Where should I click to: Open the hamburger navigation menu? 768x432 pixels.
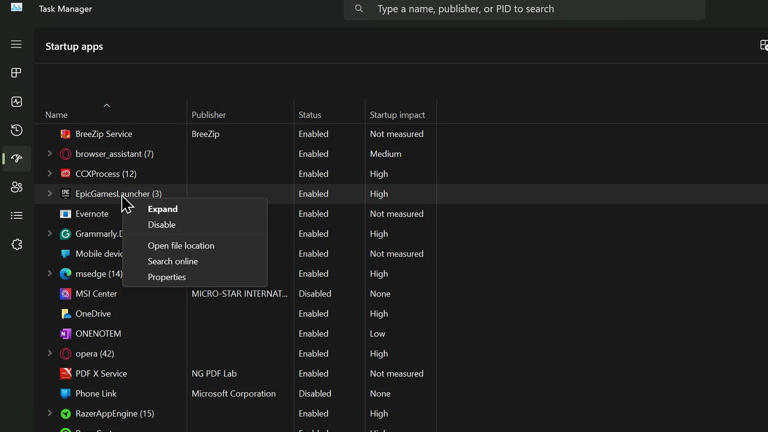(16, 44)
